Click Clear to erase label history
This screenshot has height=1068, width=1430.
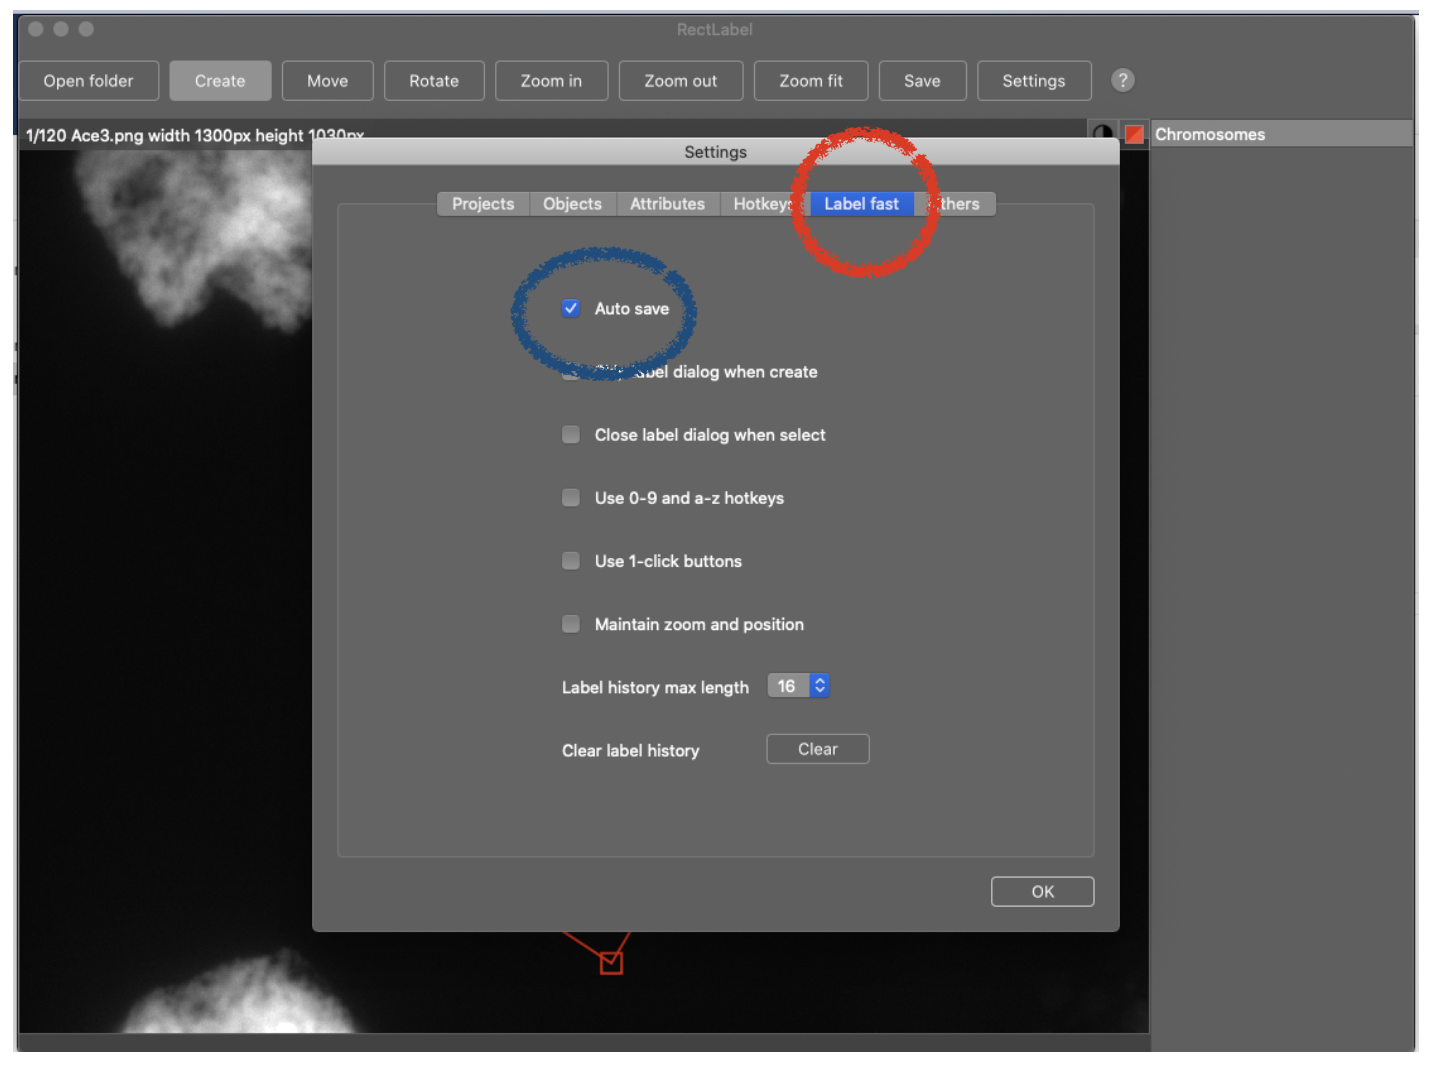(817, 749)
